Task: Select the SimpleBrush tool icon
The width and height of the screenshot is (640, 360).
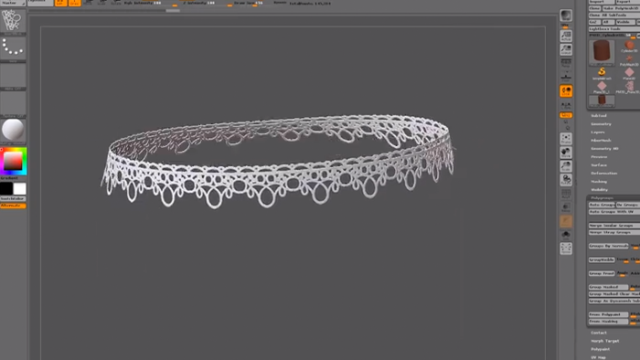Action: point(602,73)
